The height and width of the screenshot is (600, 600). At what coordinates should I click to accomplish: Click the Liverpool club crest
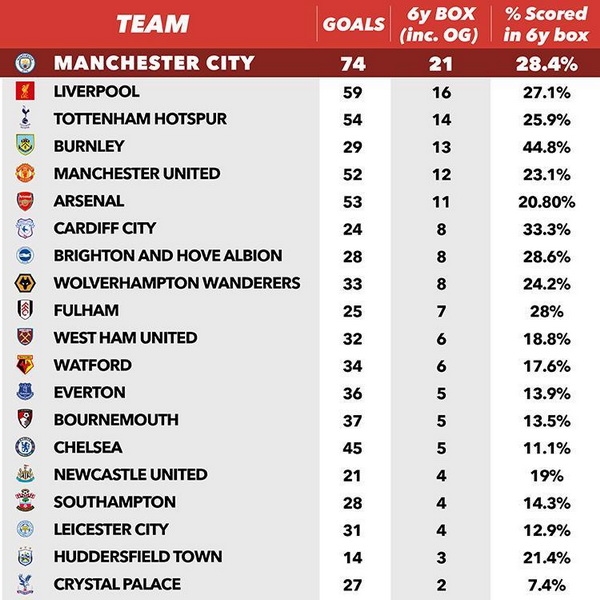coord(24,91)
